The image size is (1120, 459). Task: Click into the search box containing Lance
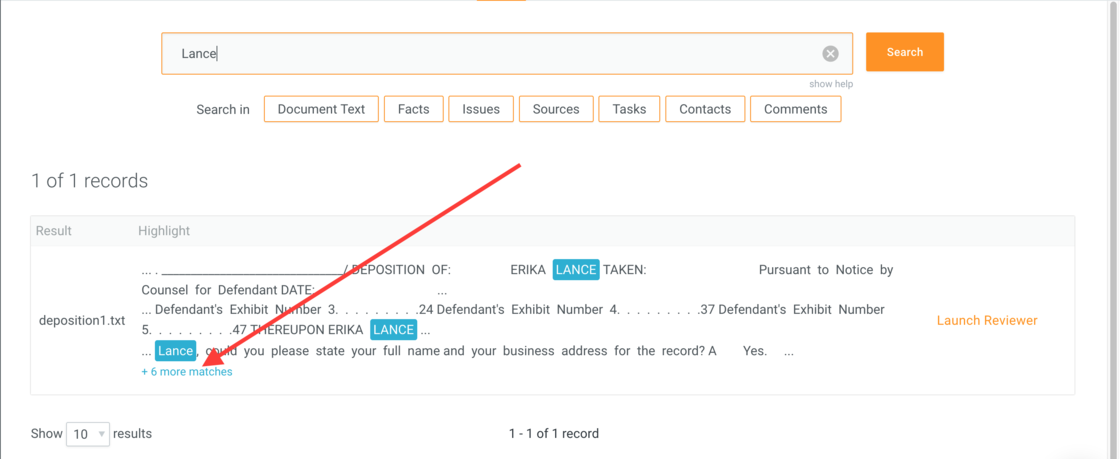(x=490, y=54)
